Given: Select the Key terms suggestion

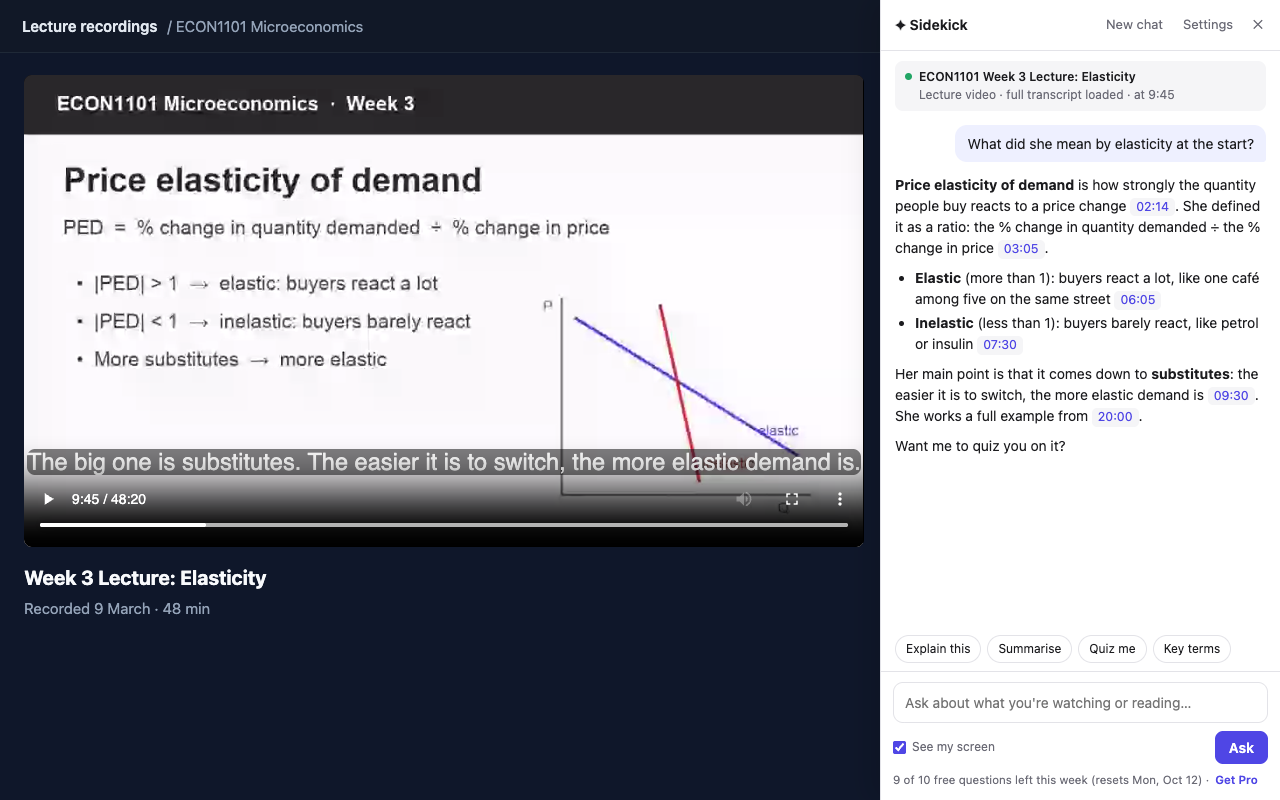Looking at the screenshot, I should pyautogui.click(x=1192, y=649).
